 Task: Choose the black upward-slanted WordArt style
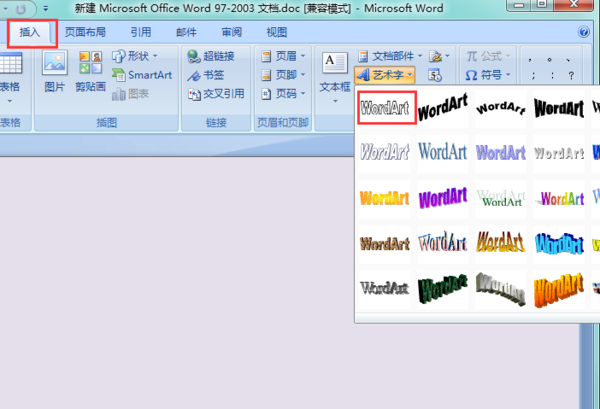[x=443, y=108]
